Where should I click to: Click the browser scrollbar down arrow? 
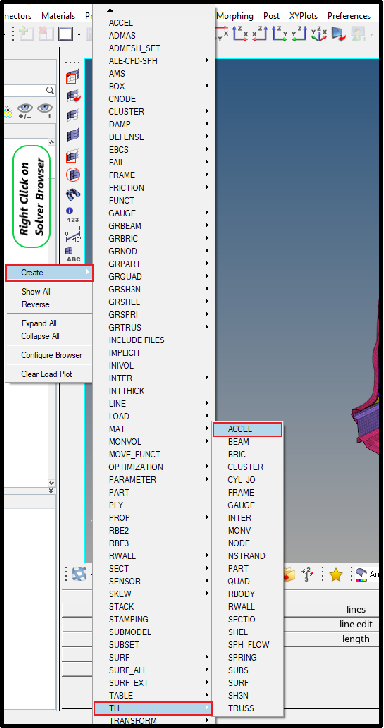click(51, 483)
